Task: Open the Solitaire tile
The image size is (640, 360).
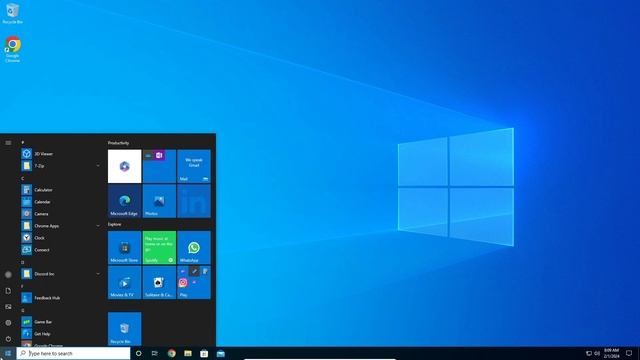Action: tap(159, 282)
